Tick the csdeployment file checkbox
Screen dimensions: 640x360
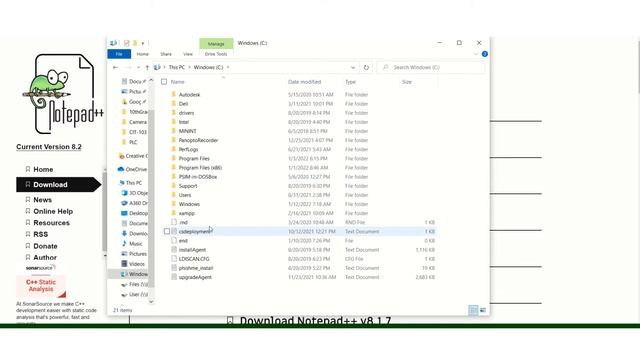pyautogui.click(x=167, y=231)
